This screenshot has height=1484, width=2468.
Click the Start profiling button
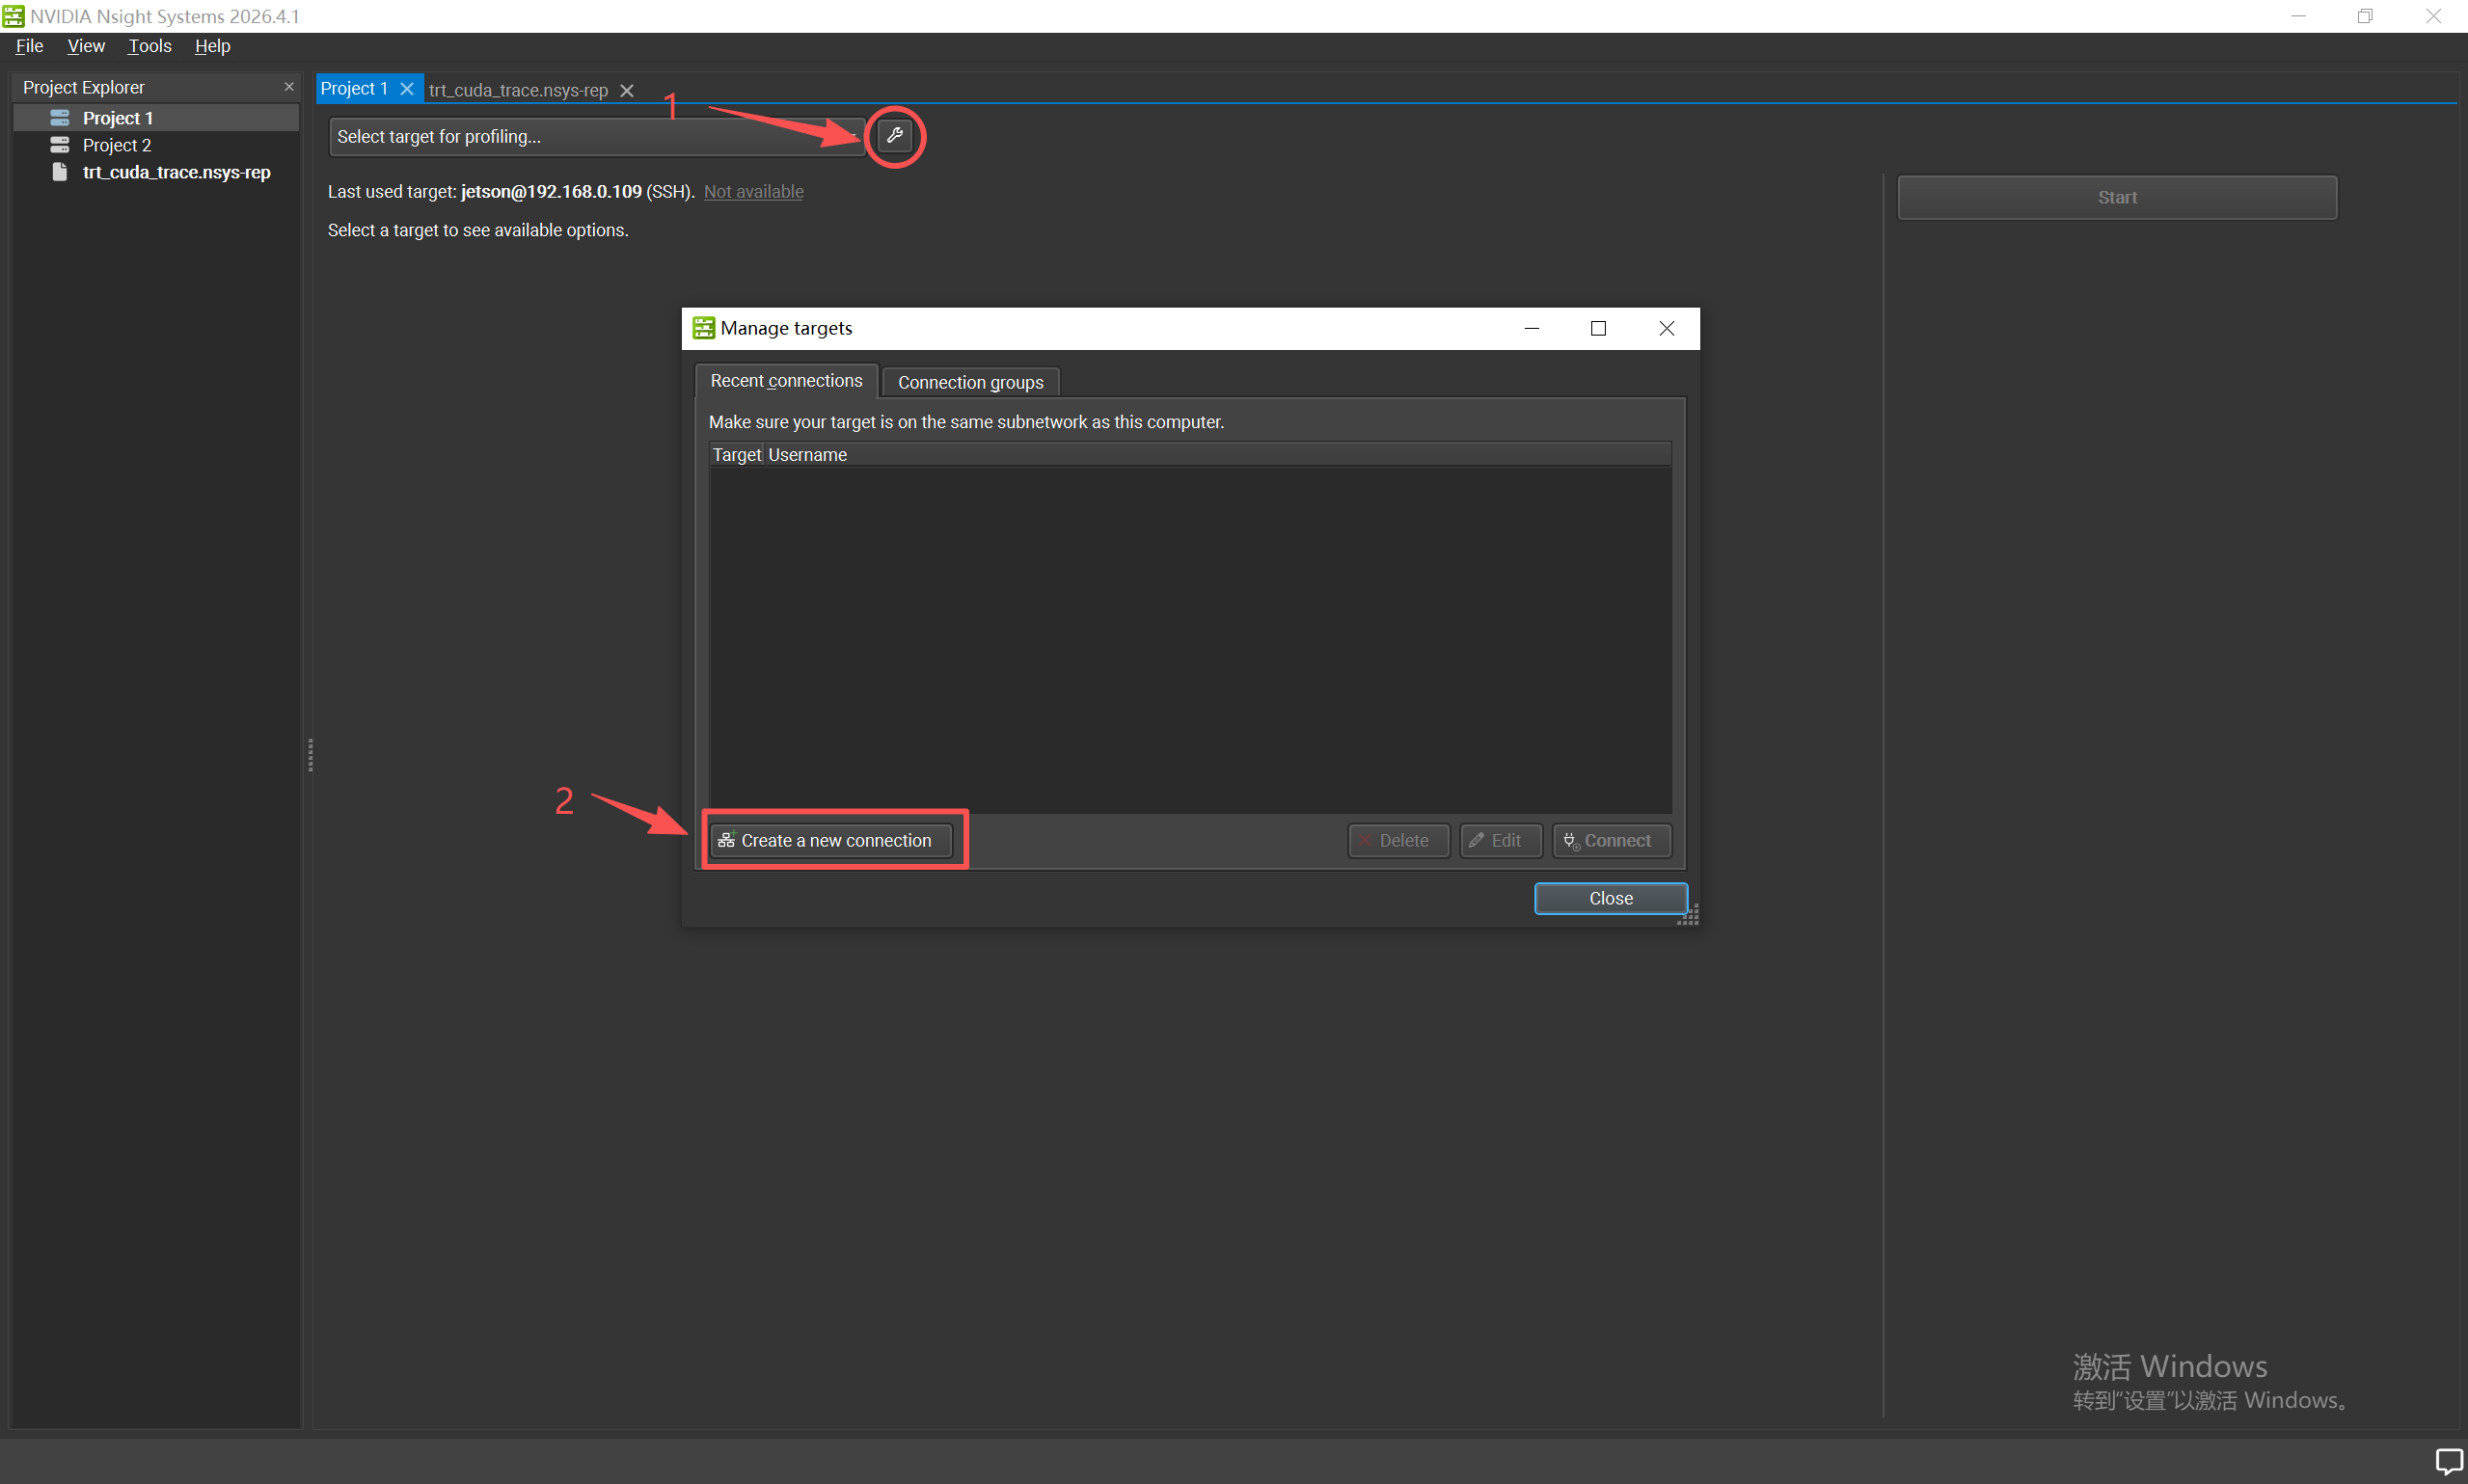tap(2117, 198)
